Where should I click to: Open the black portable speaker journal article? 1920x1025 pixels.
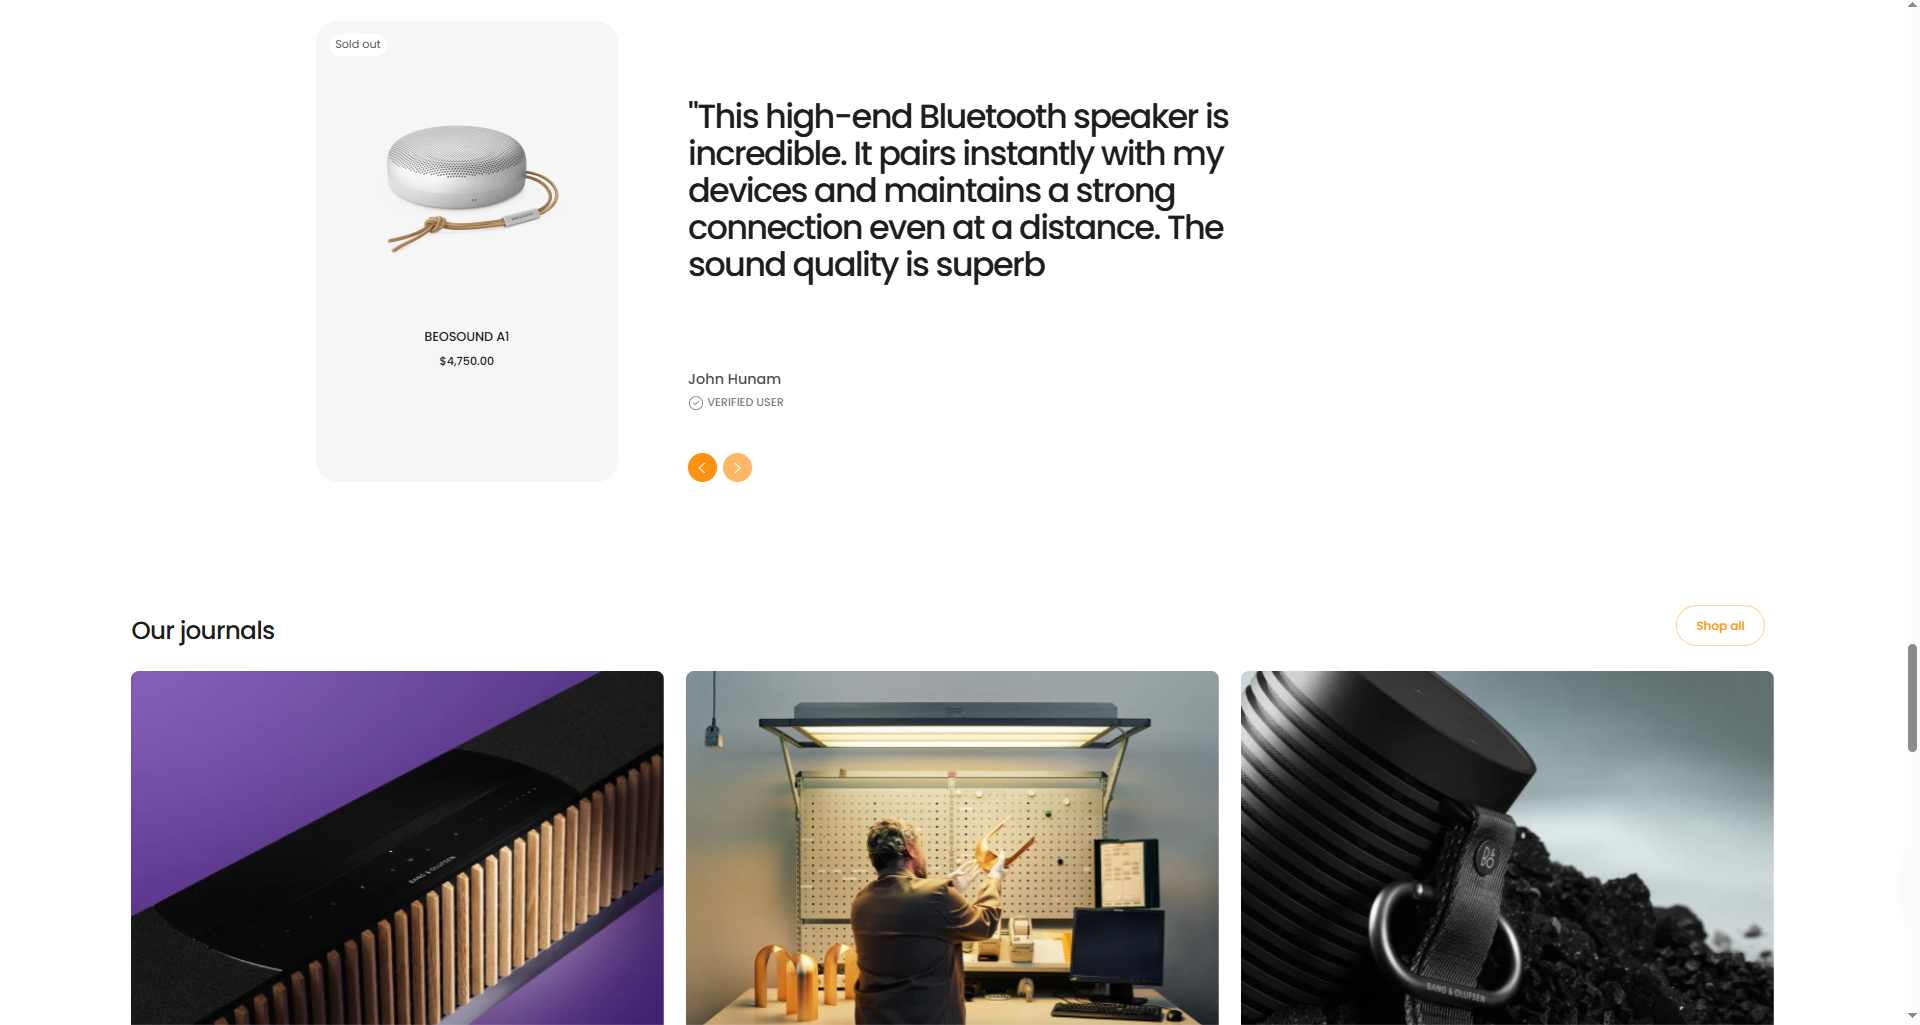click(1507, 848)
